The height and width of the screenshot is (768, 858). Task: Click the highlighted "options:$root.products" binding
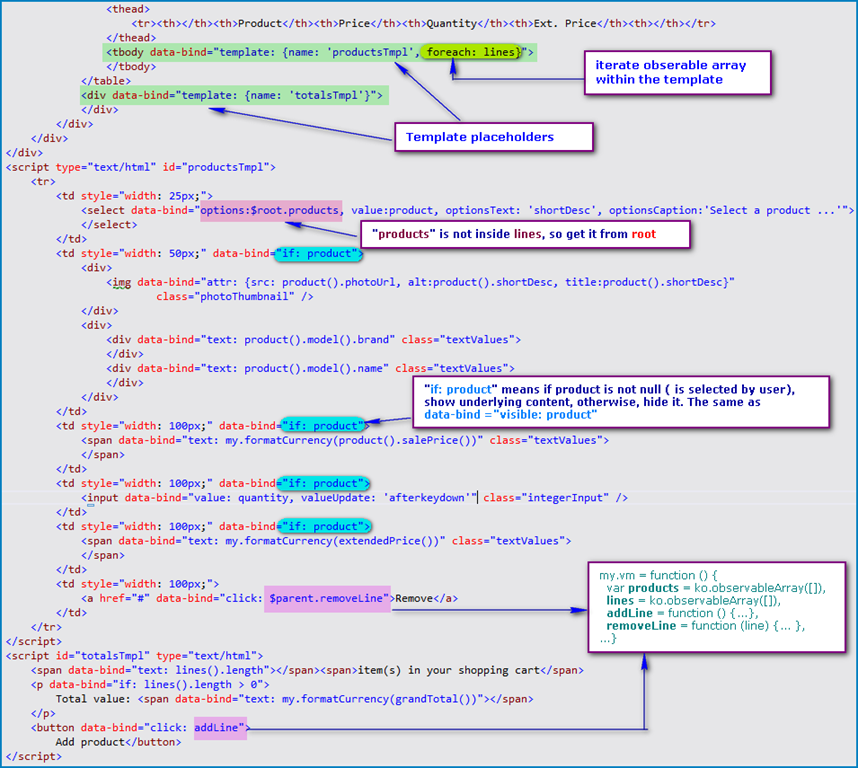pos(269,210)
